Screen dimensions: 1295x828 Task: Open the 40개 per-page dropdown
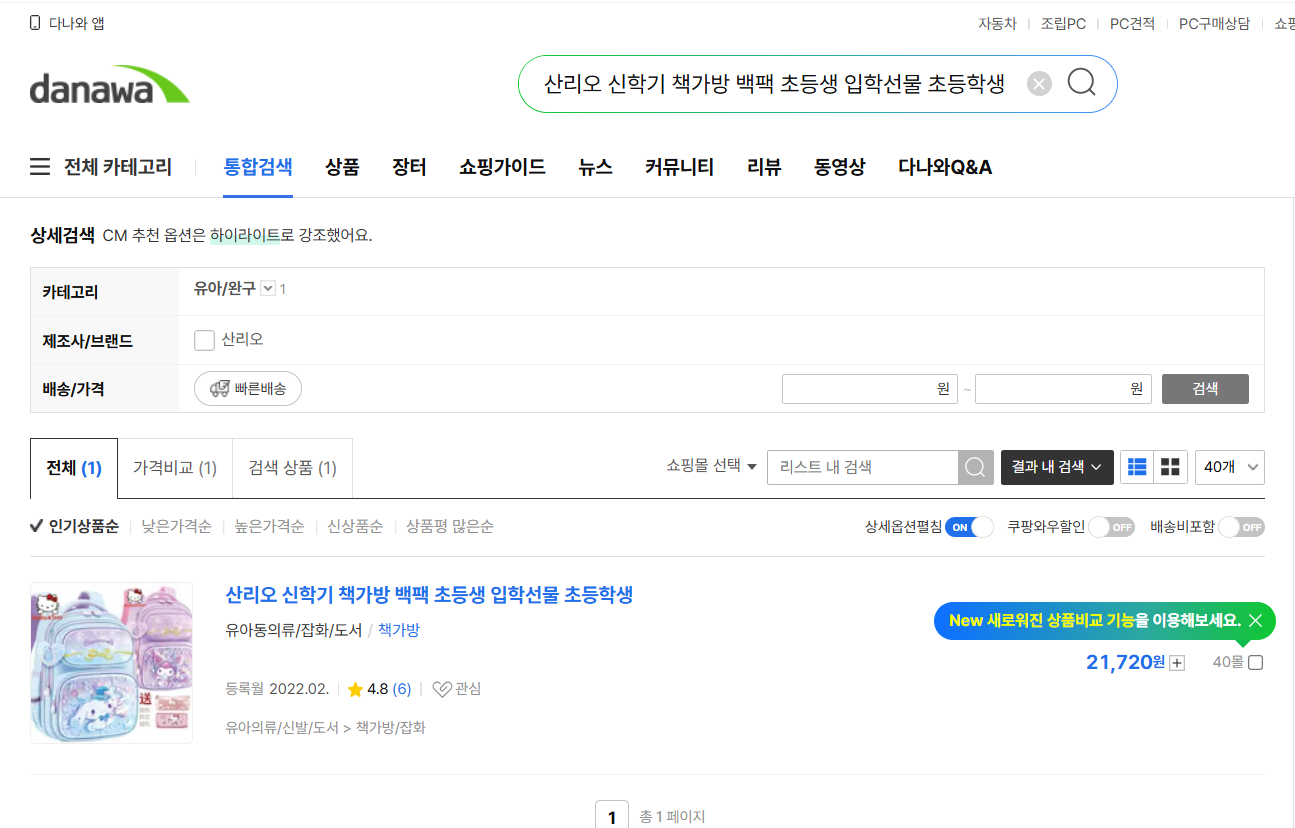[1230, 467]
